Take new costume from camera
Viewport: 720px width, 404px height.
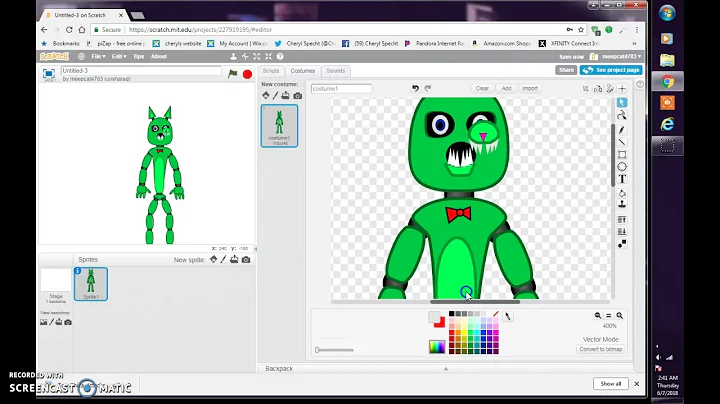tap(298, 95)
